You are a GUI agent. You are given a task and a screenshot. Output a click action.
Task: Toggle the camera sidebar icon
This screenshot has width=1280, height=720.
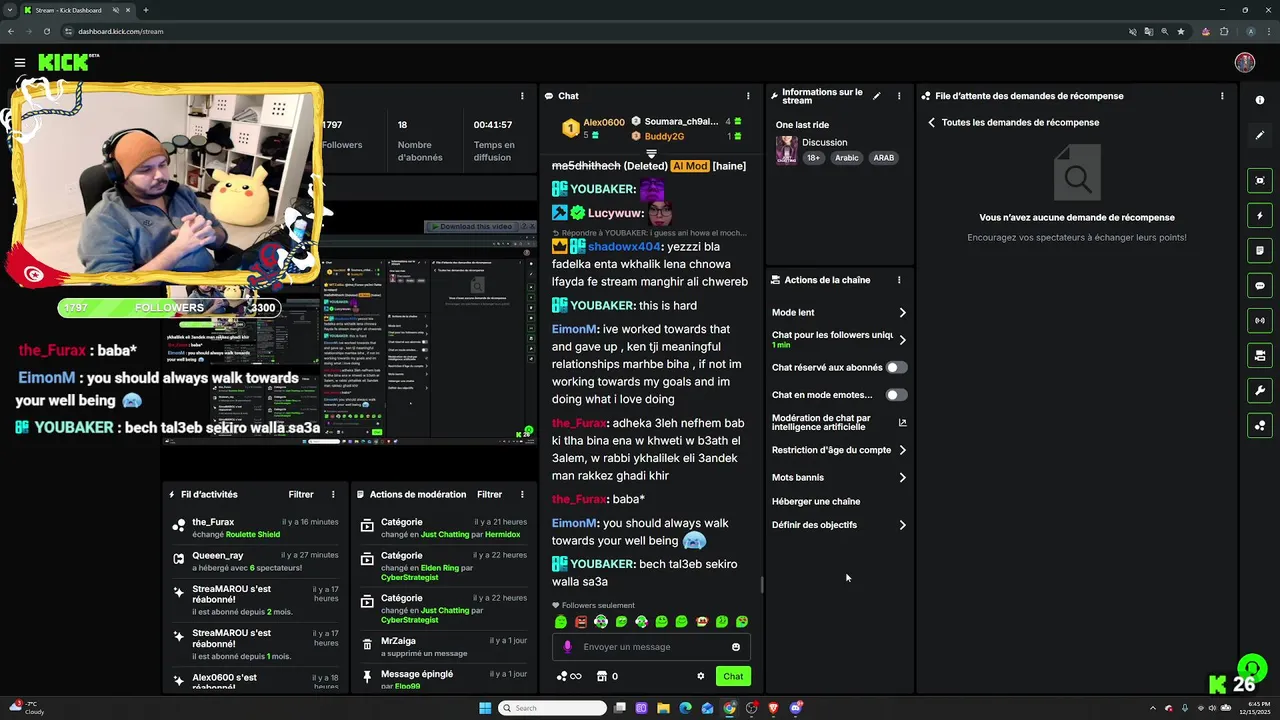(x=1260, y=355)
